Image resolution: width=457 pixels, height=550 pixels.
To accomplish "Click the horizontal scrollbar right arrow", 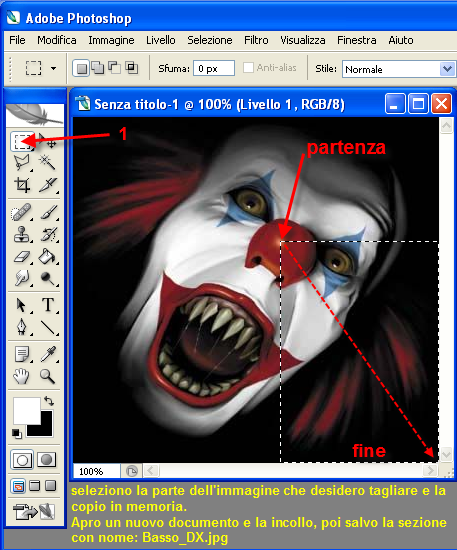I will pos(430,470).
